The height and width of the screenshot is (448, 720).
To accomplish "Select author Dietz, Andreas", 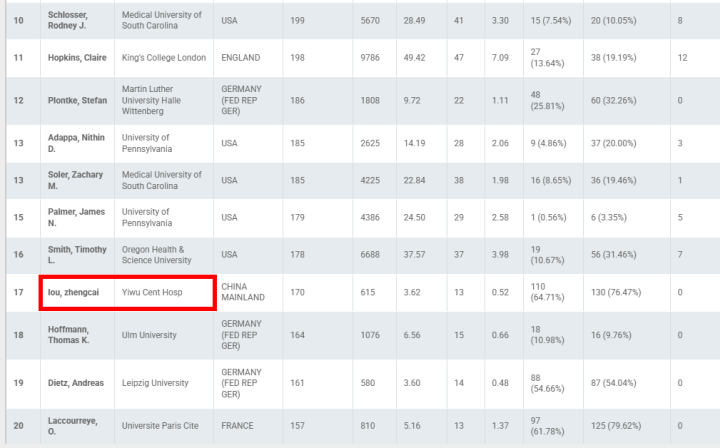I will coord(78,382).
